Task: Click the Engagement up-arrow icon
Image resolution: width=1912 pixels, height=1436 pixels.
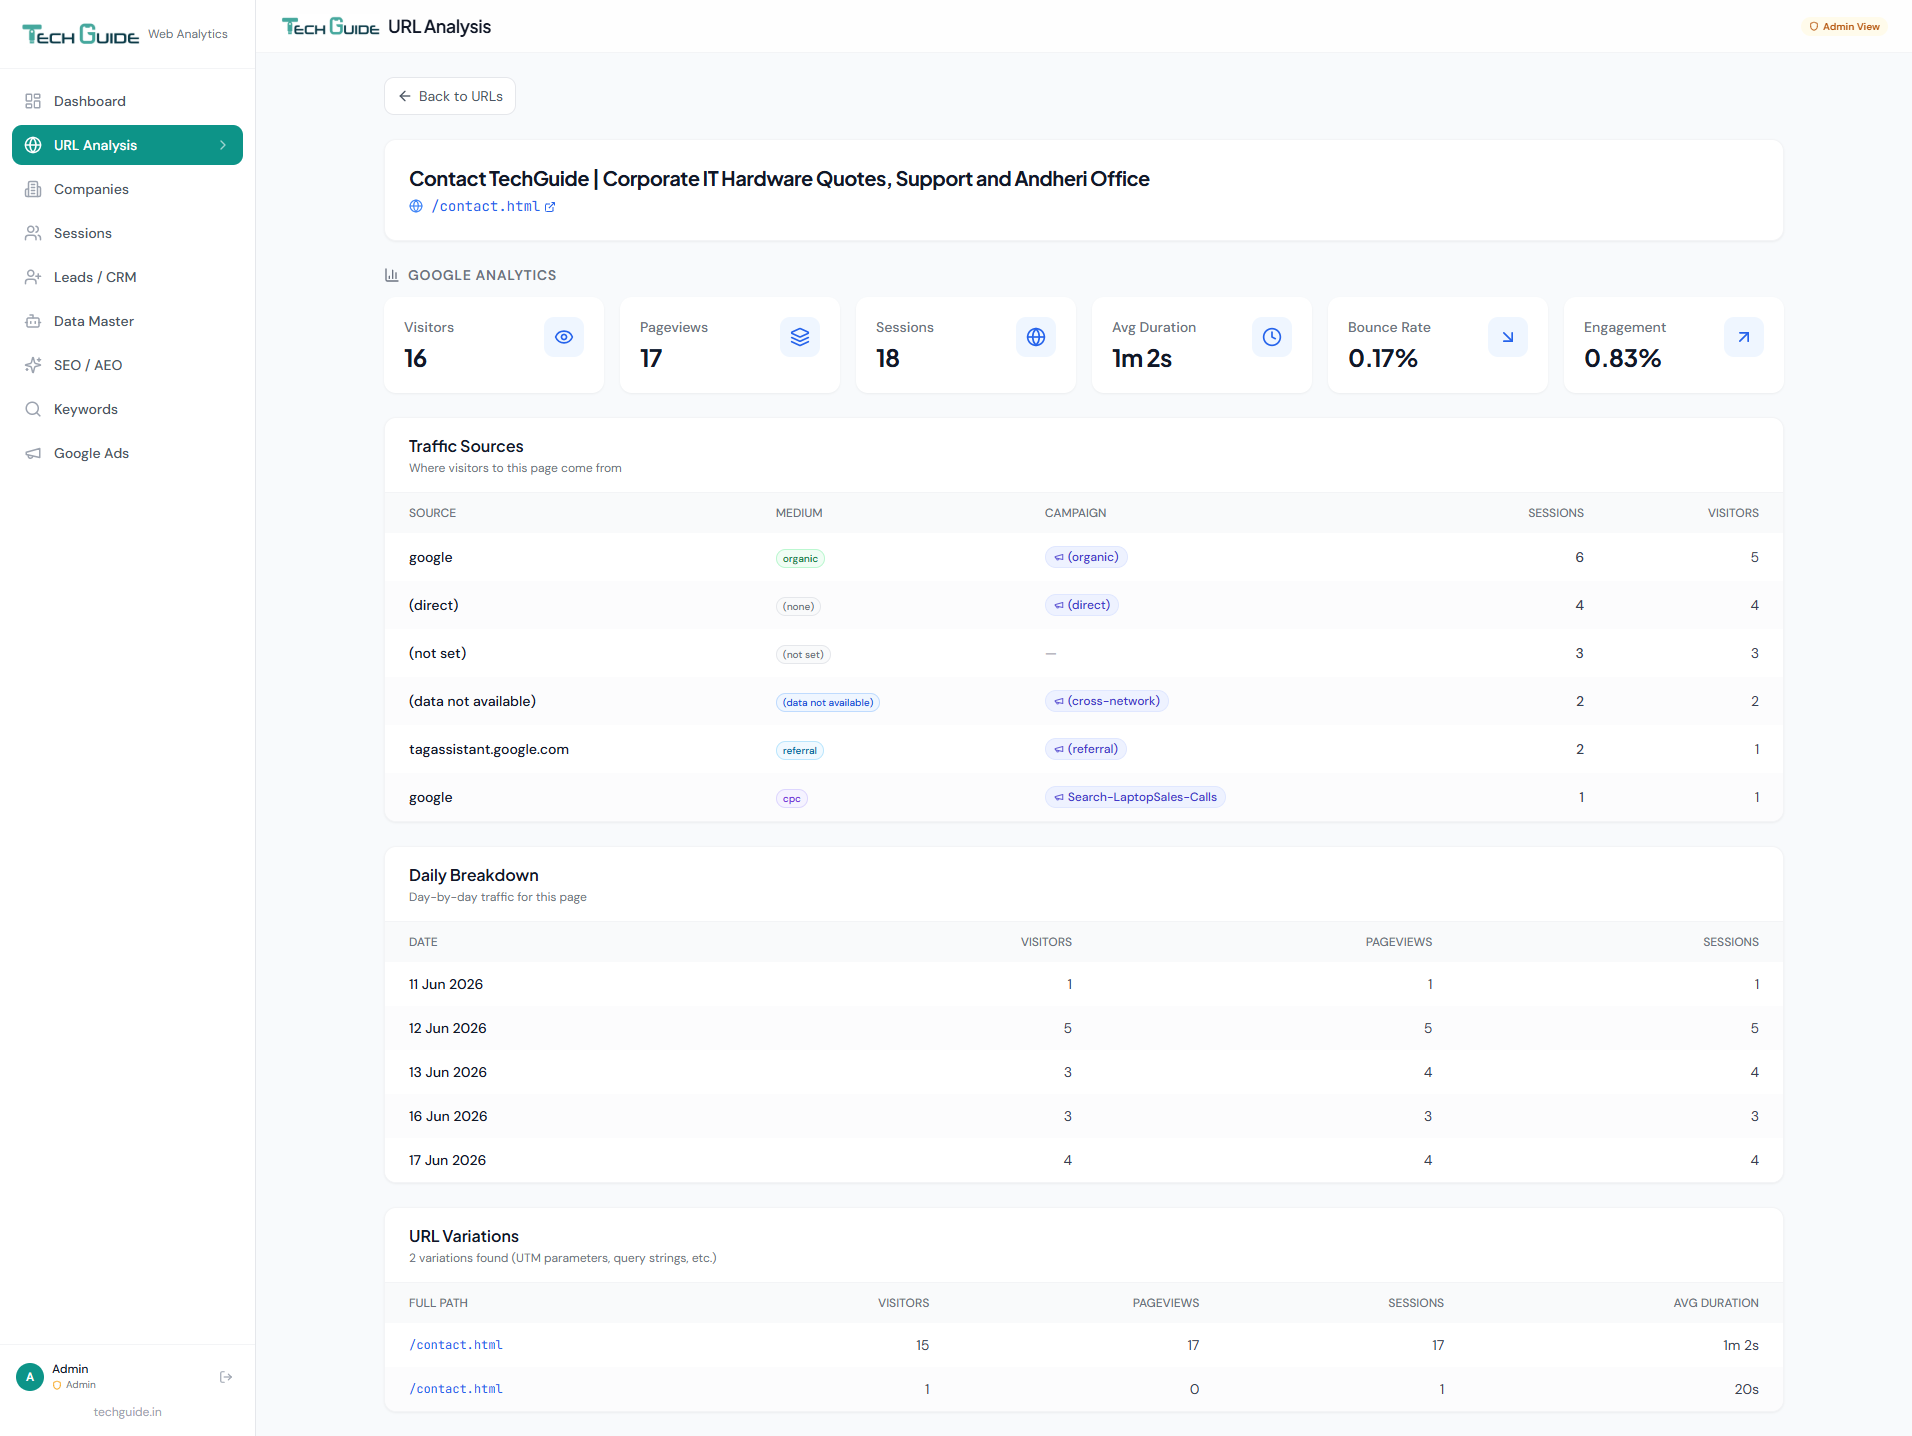Action: pos(1744,337)
